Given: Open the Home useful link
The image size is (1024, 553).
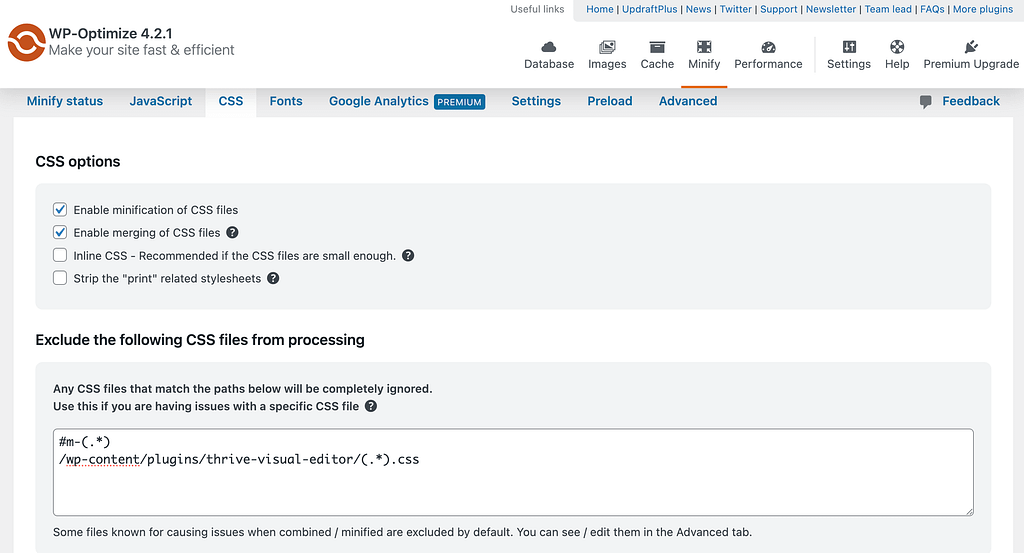Looking at the screenshot, I should [600, 9].
